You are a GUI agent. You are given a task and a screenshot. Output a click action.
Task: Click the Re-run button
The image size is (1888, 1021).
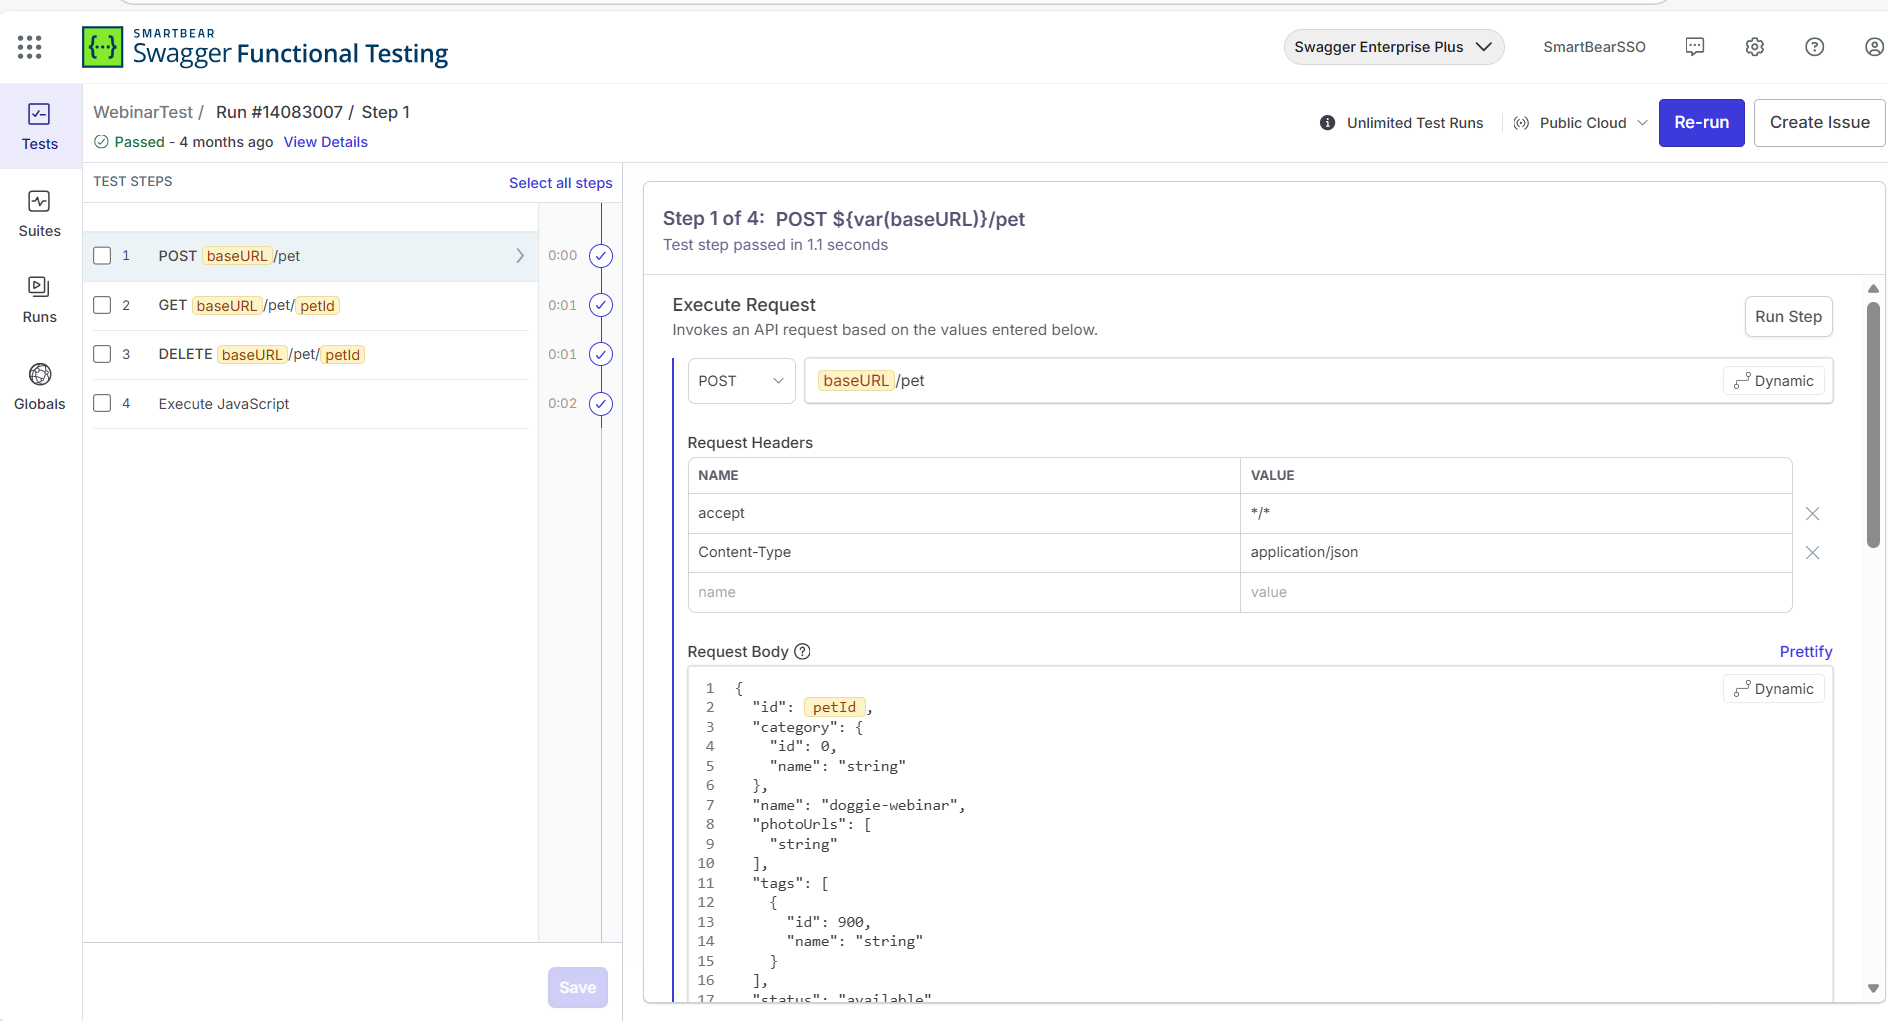pos(1700,122)
